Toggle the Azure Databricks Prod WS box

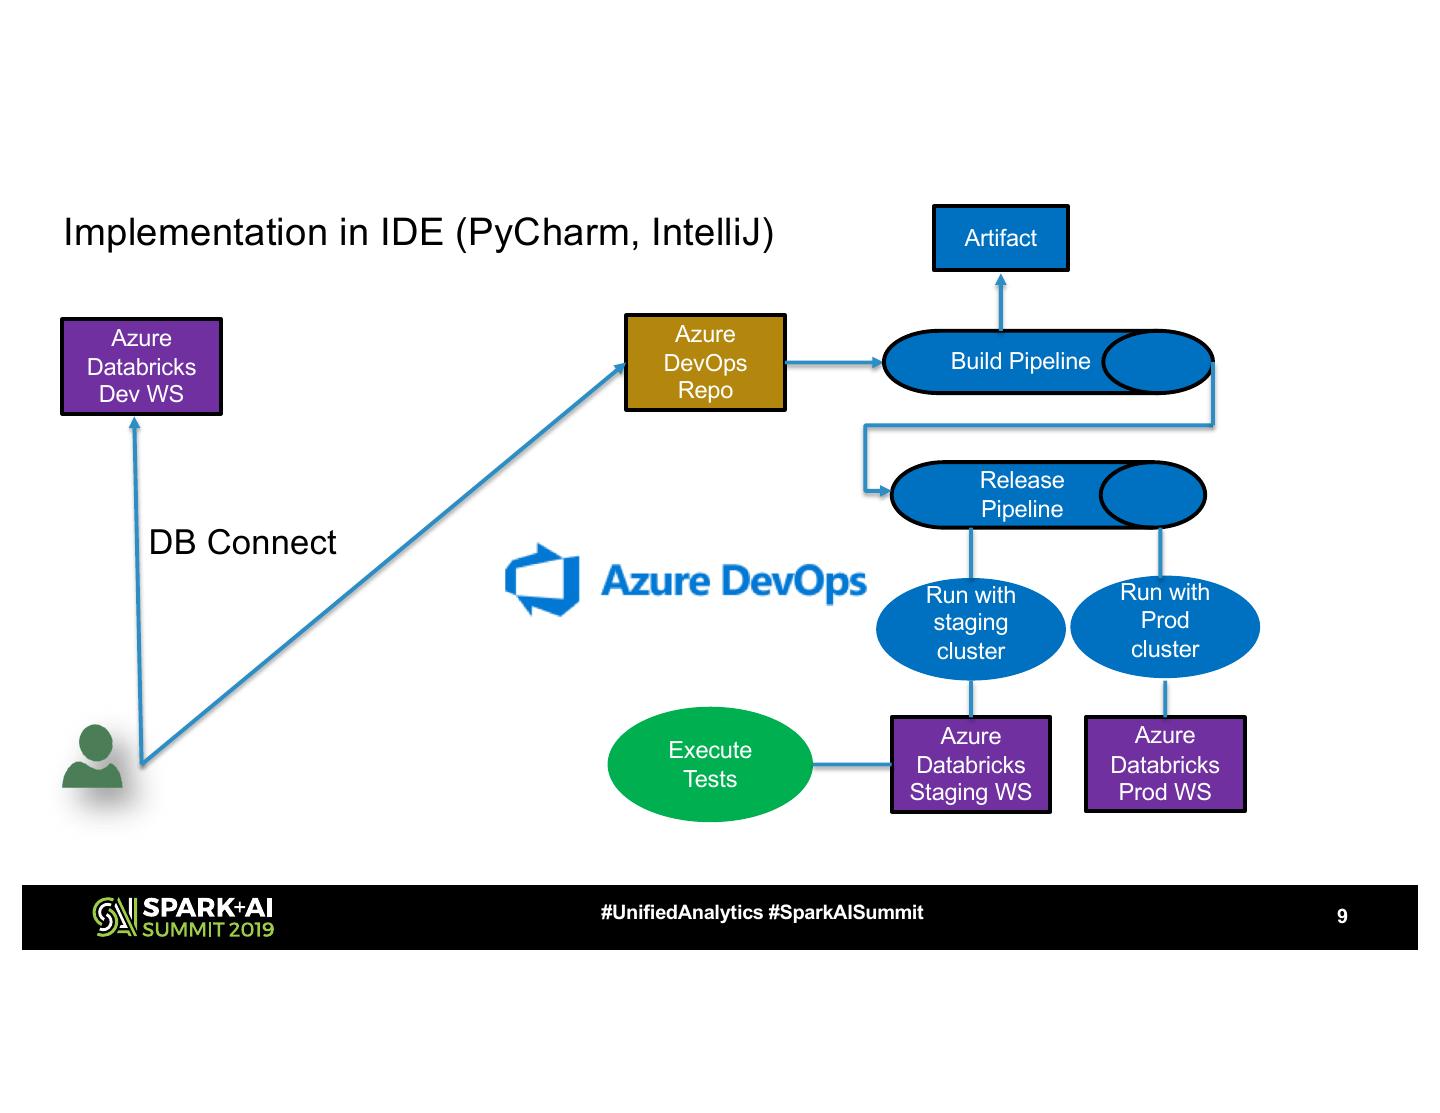(x=1164, y=764)
